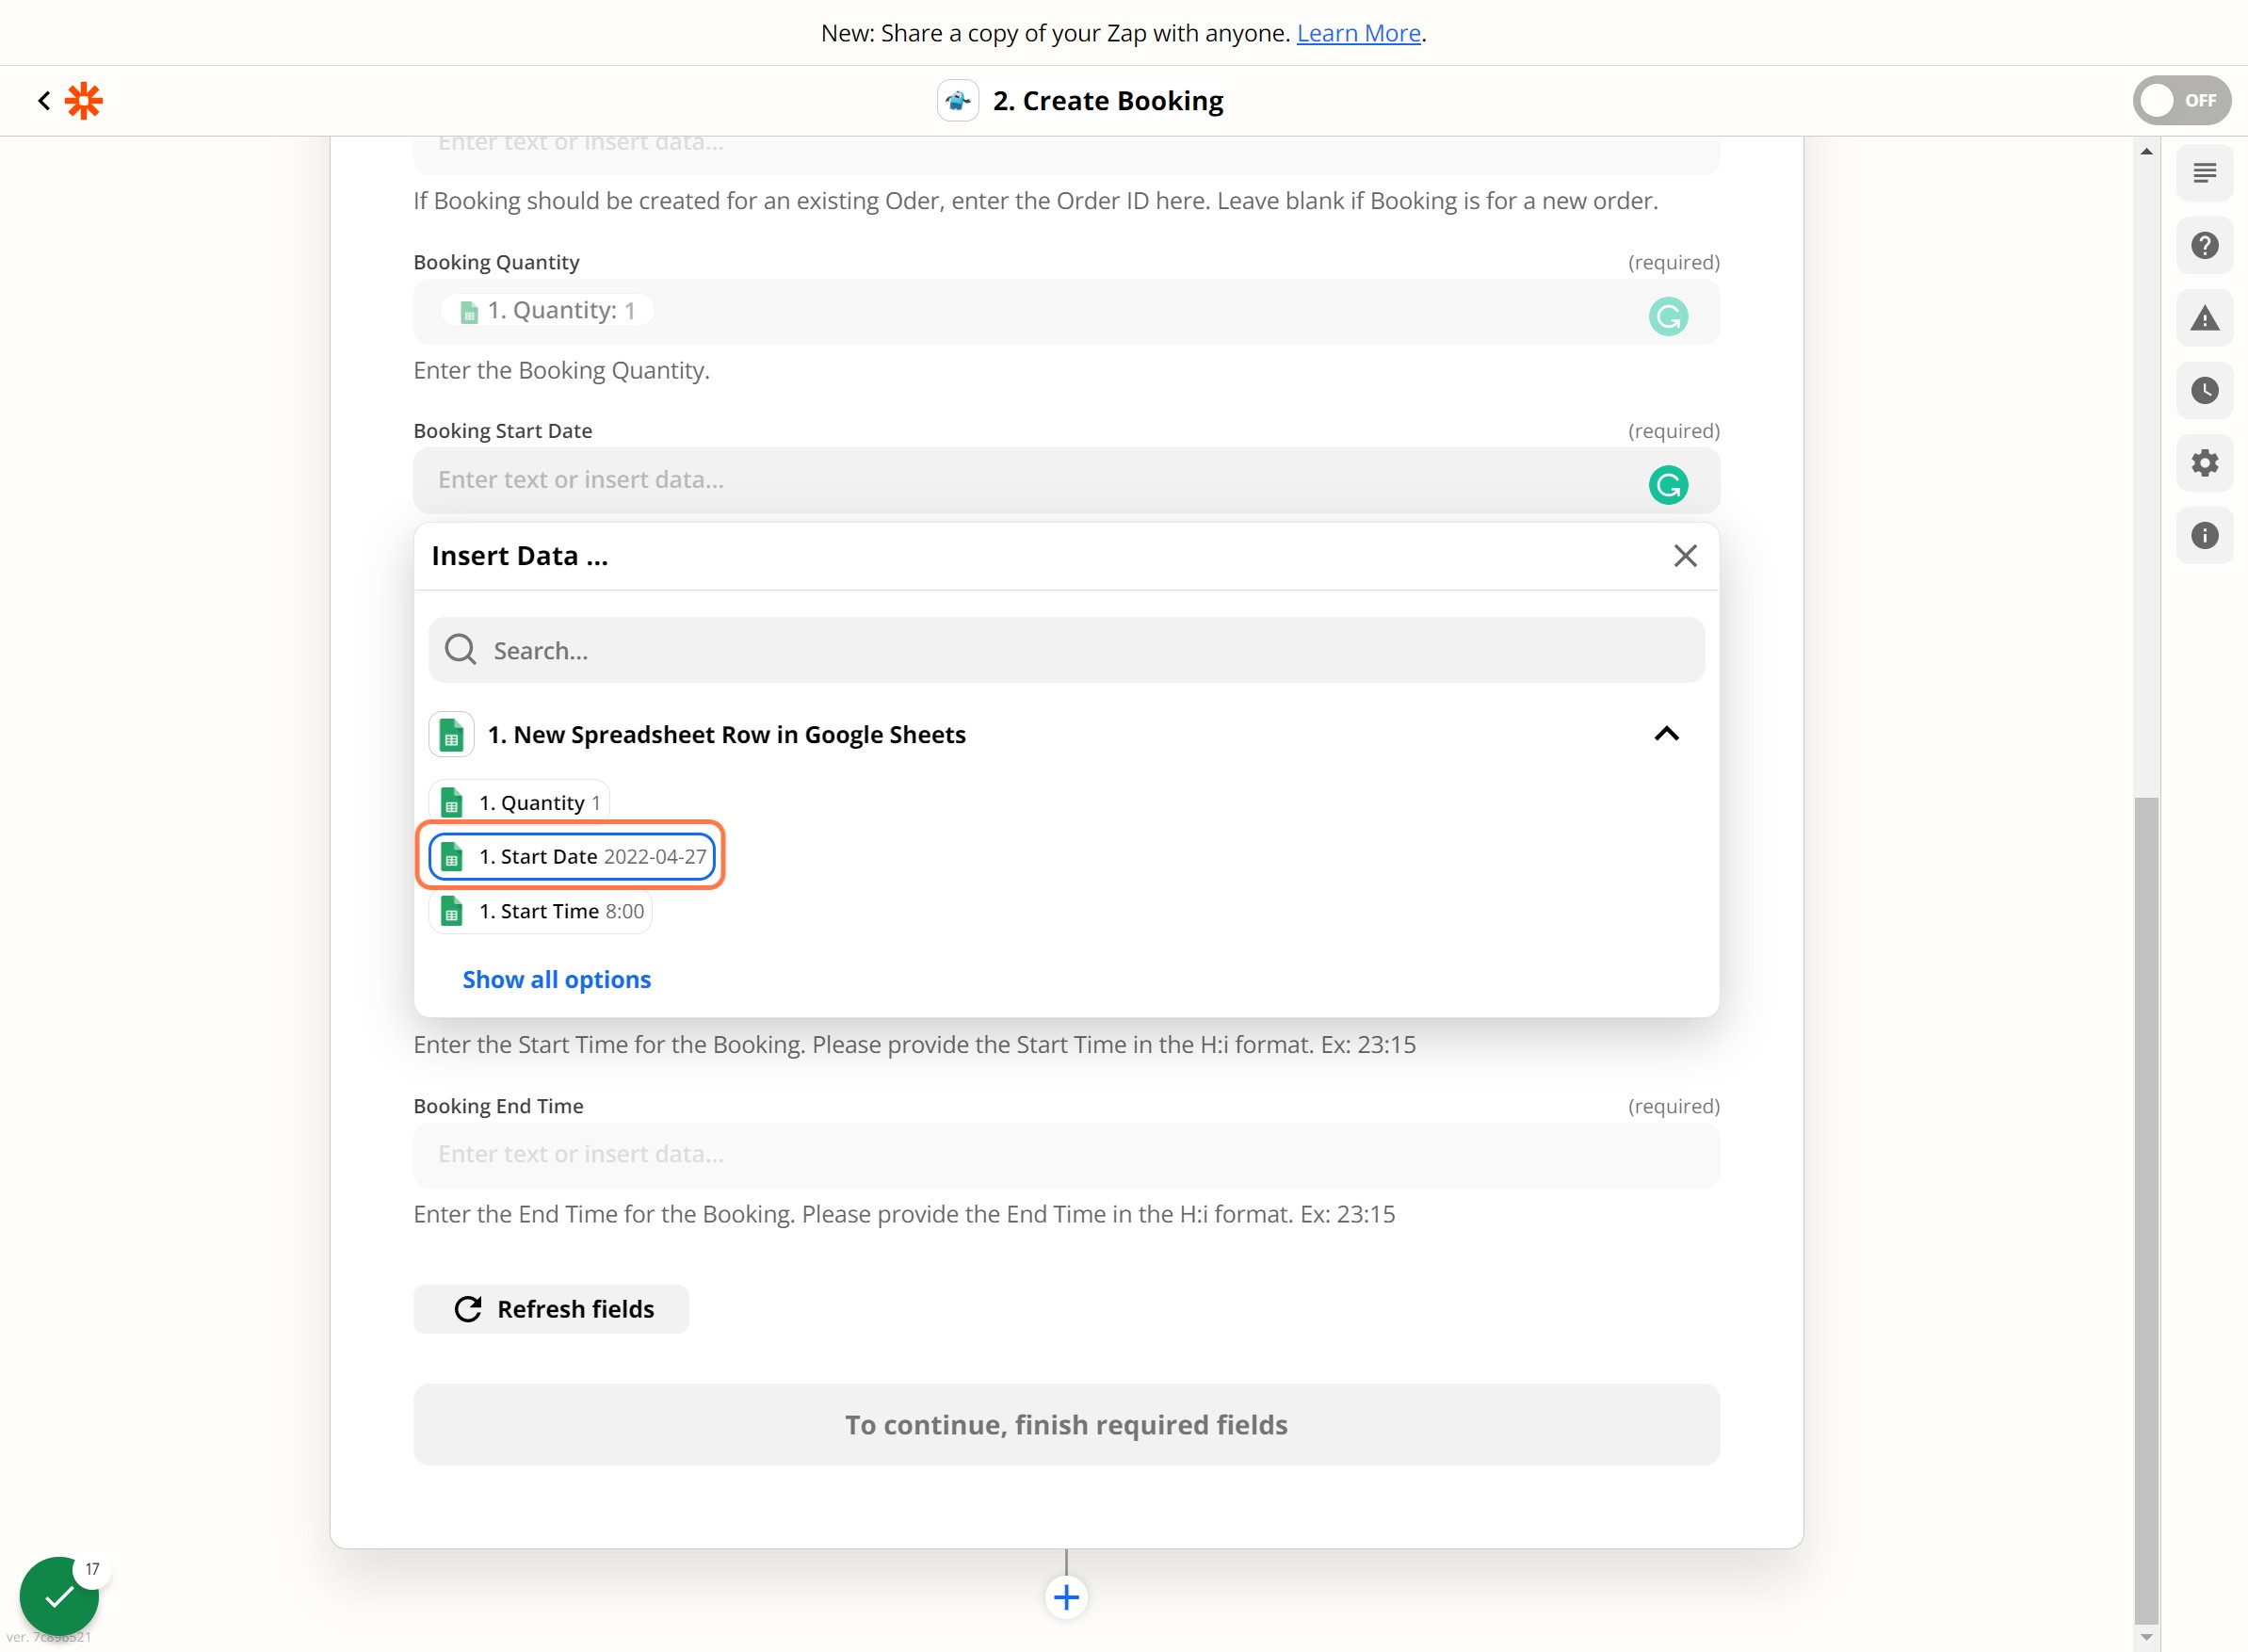Click the Order ID input at top
This screenshot has width=2248, height=1652.
pyautogui.click(x=1066, y=154)
